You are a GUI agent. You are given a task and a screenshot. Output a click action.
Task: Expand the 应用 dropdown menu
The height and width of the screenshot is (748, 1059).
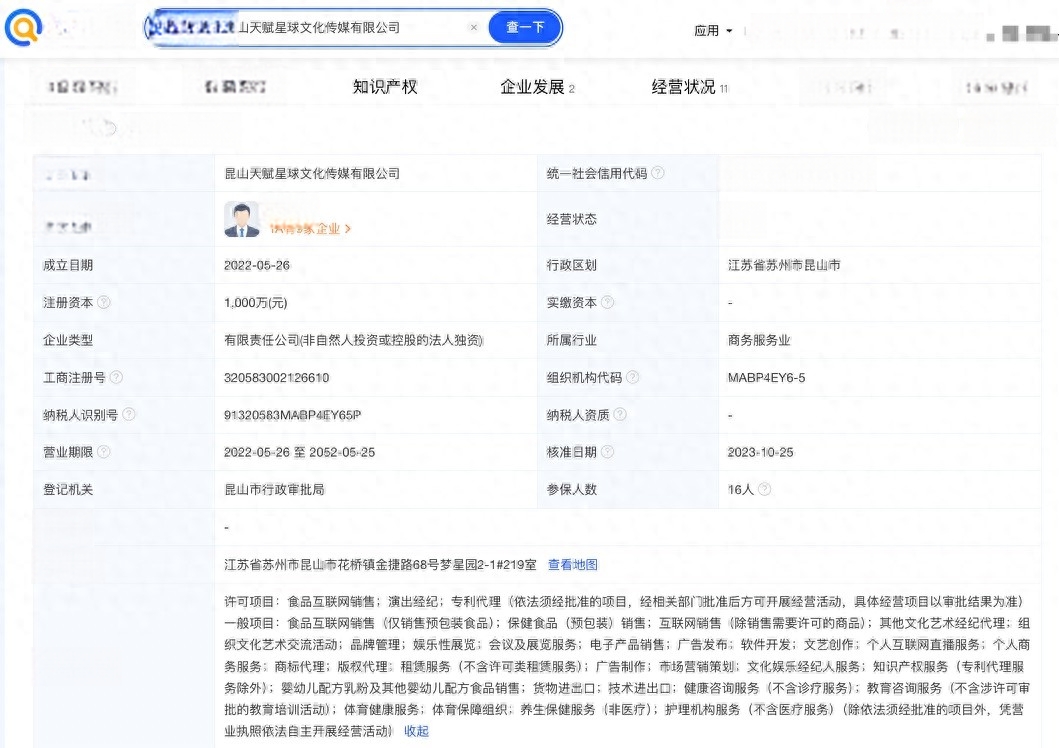(x=713, y=30)
